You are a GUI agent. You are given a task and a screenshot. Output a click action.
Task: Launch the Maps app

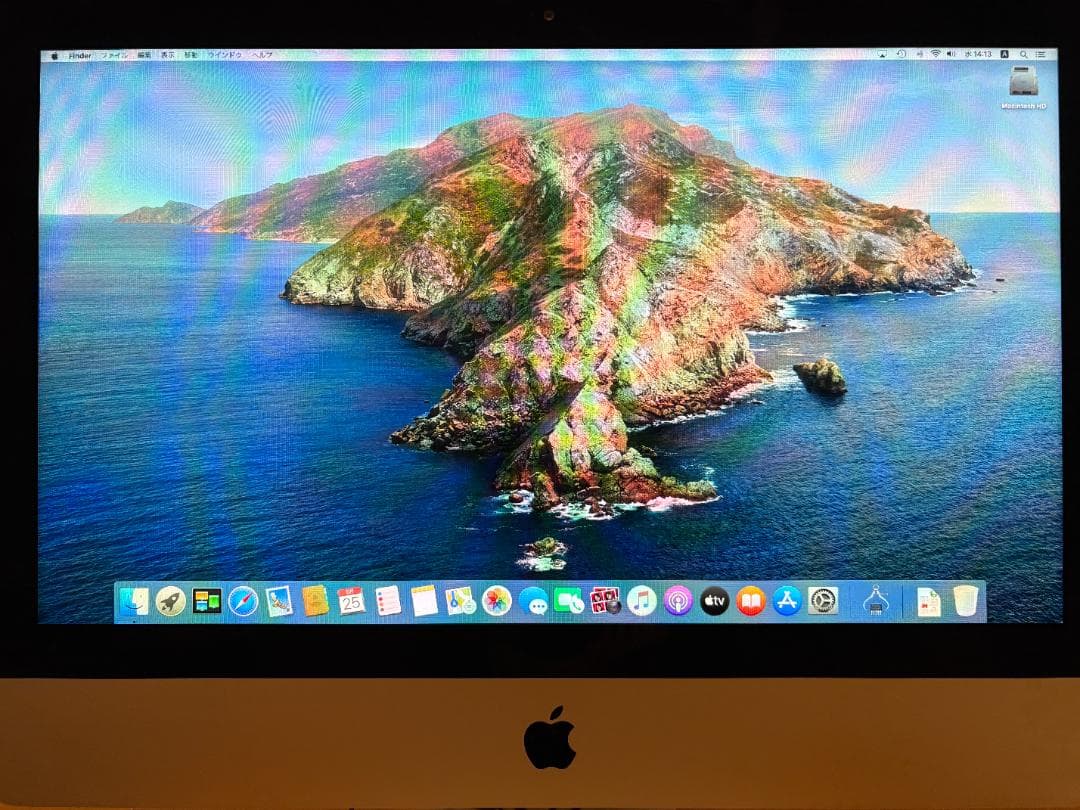458,602
